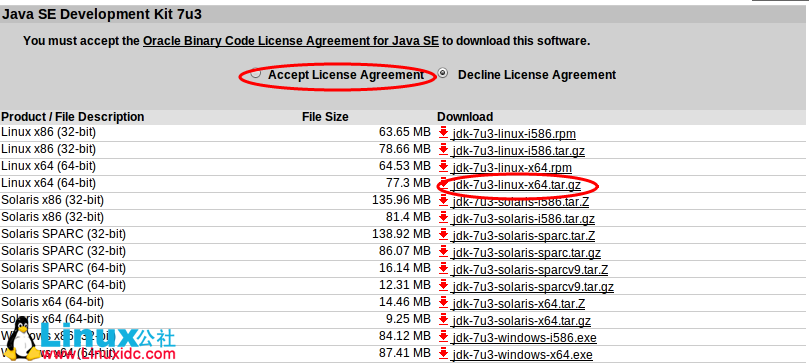
Task: Click the 14.46 MB file size cell
Action: (404, 302)
